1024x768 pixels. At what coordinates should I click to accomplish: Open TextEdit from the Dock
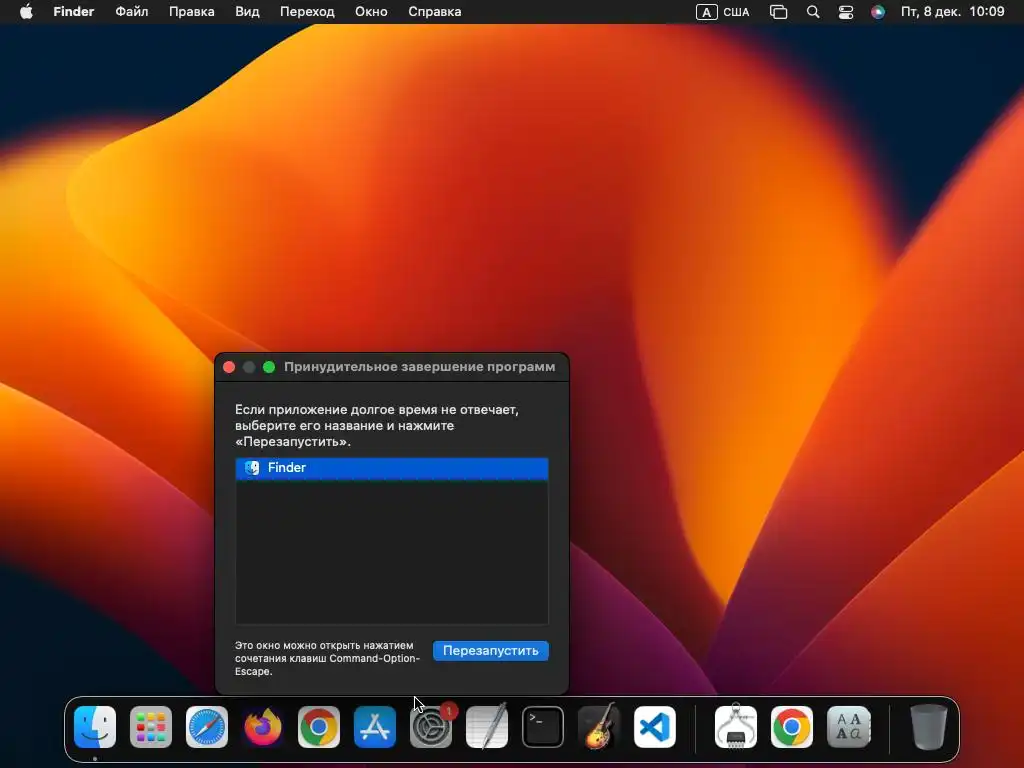pyautogui.click(x=487, y=727)
